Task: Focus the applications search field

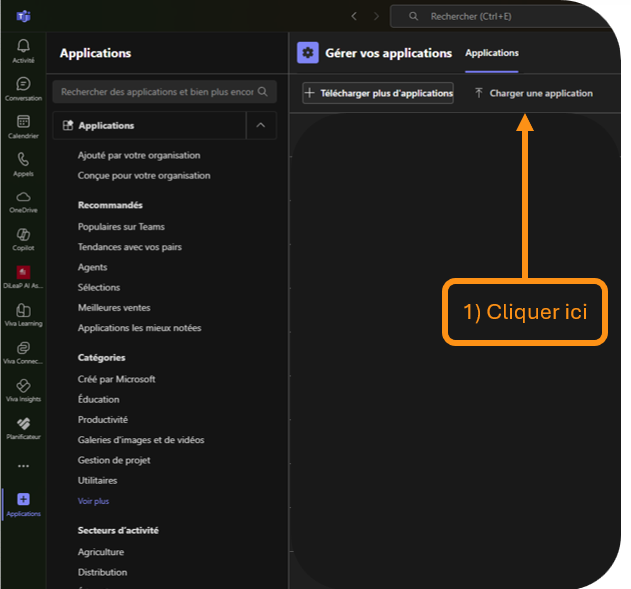Action: click(157, 92)
